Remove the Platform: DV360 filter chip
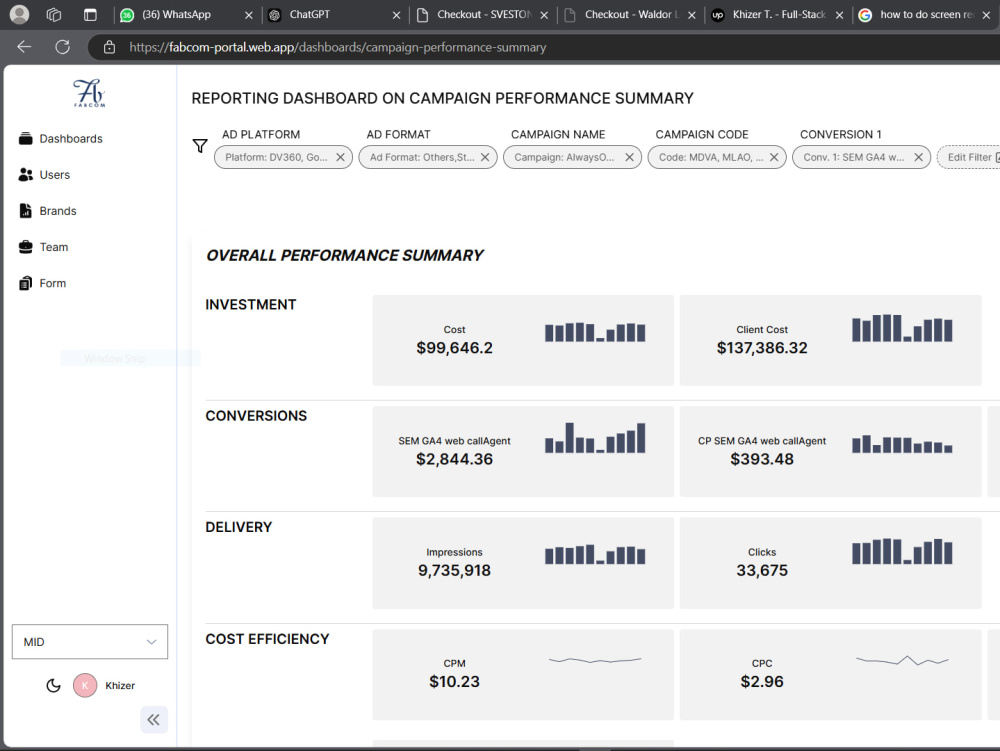 point(341,157)
